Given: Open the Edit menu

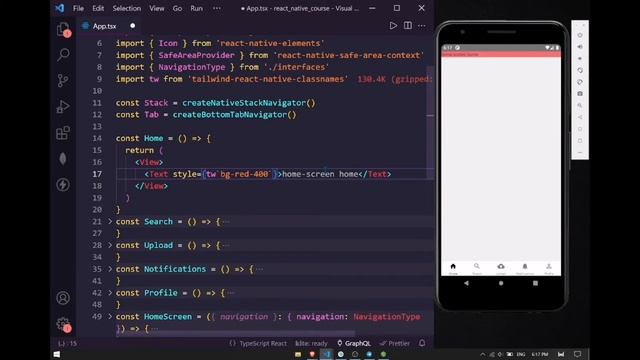Looking at the screenshot, I should coord(98,8).
